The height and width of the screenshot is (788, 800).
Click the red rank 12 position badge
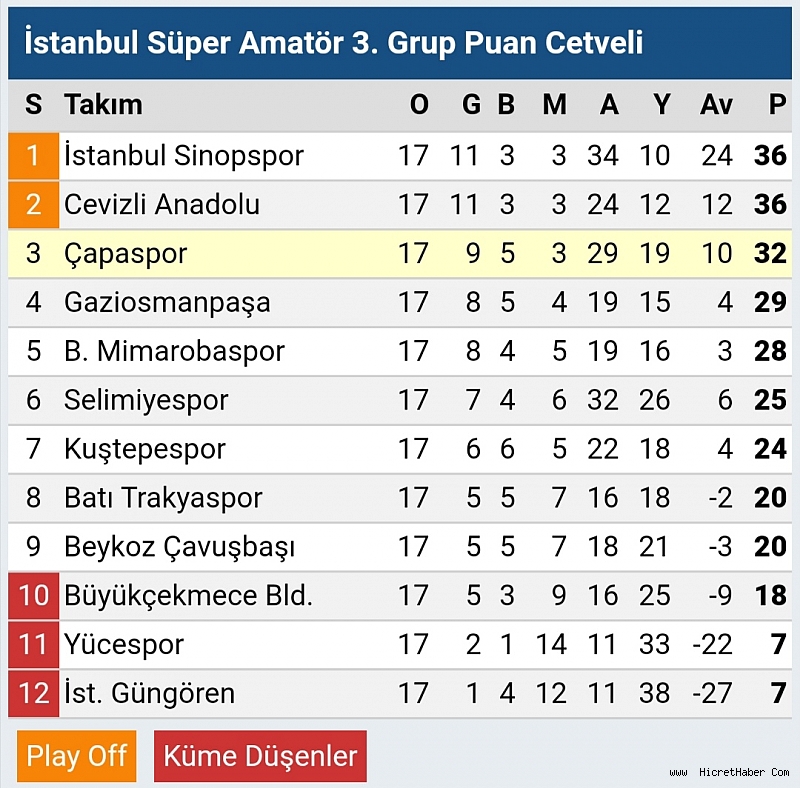(33, 693)
